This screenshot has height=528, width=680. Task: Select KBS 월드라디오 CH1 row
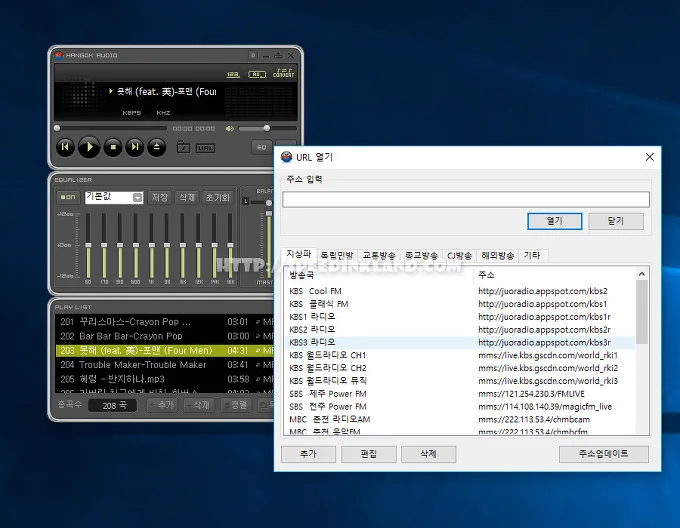point(460,355)
